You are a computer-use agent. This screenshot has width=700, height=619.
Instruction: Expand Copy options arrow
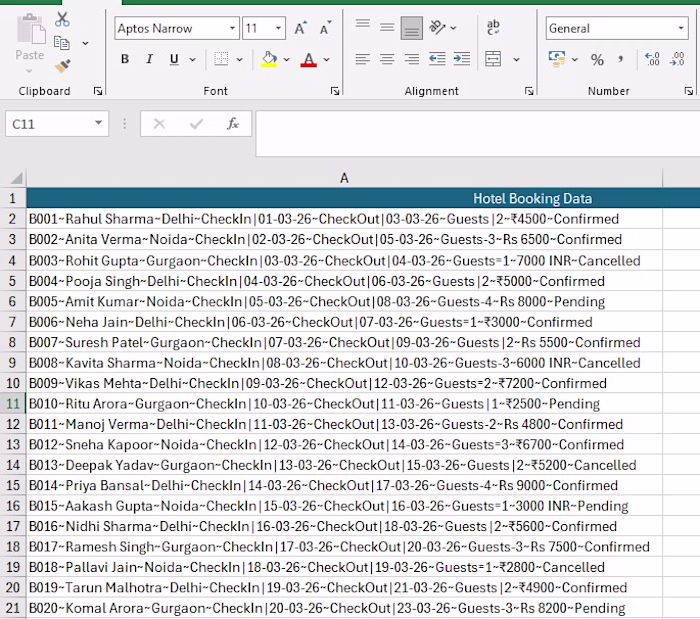click(85, 43)
